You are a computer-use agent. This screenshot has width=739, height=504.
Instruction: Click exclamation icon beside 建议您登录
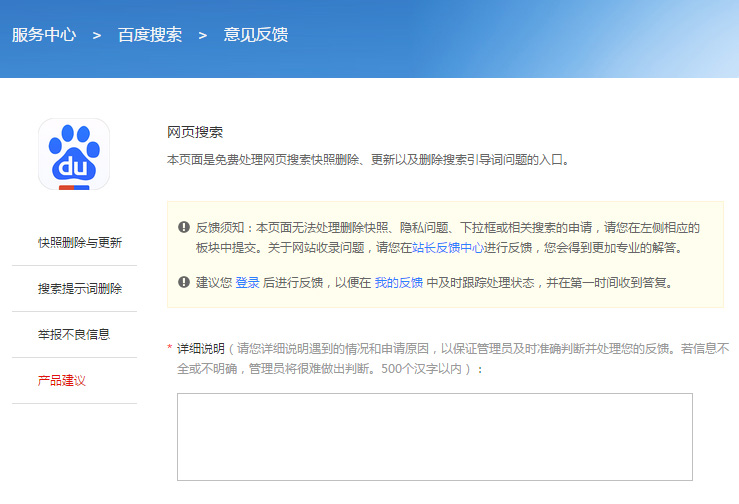pyautogui.click(x=184, y=282)
